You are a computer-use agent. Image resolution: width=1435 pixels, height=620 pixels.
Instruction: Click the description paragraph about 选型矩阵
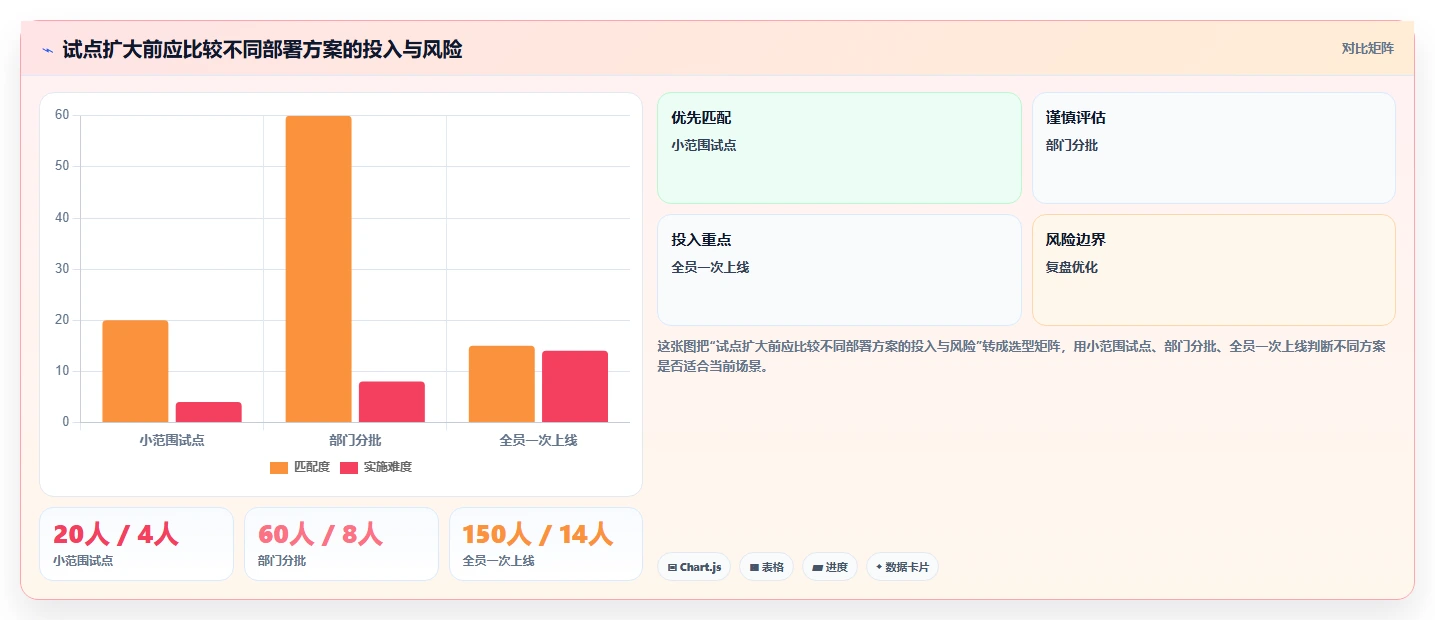(x=1021, y=356)
